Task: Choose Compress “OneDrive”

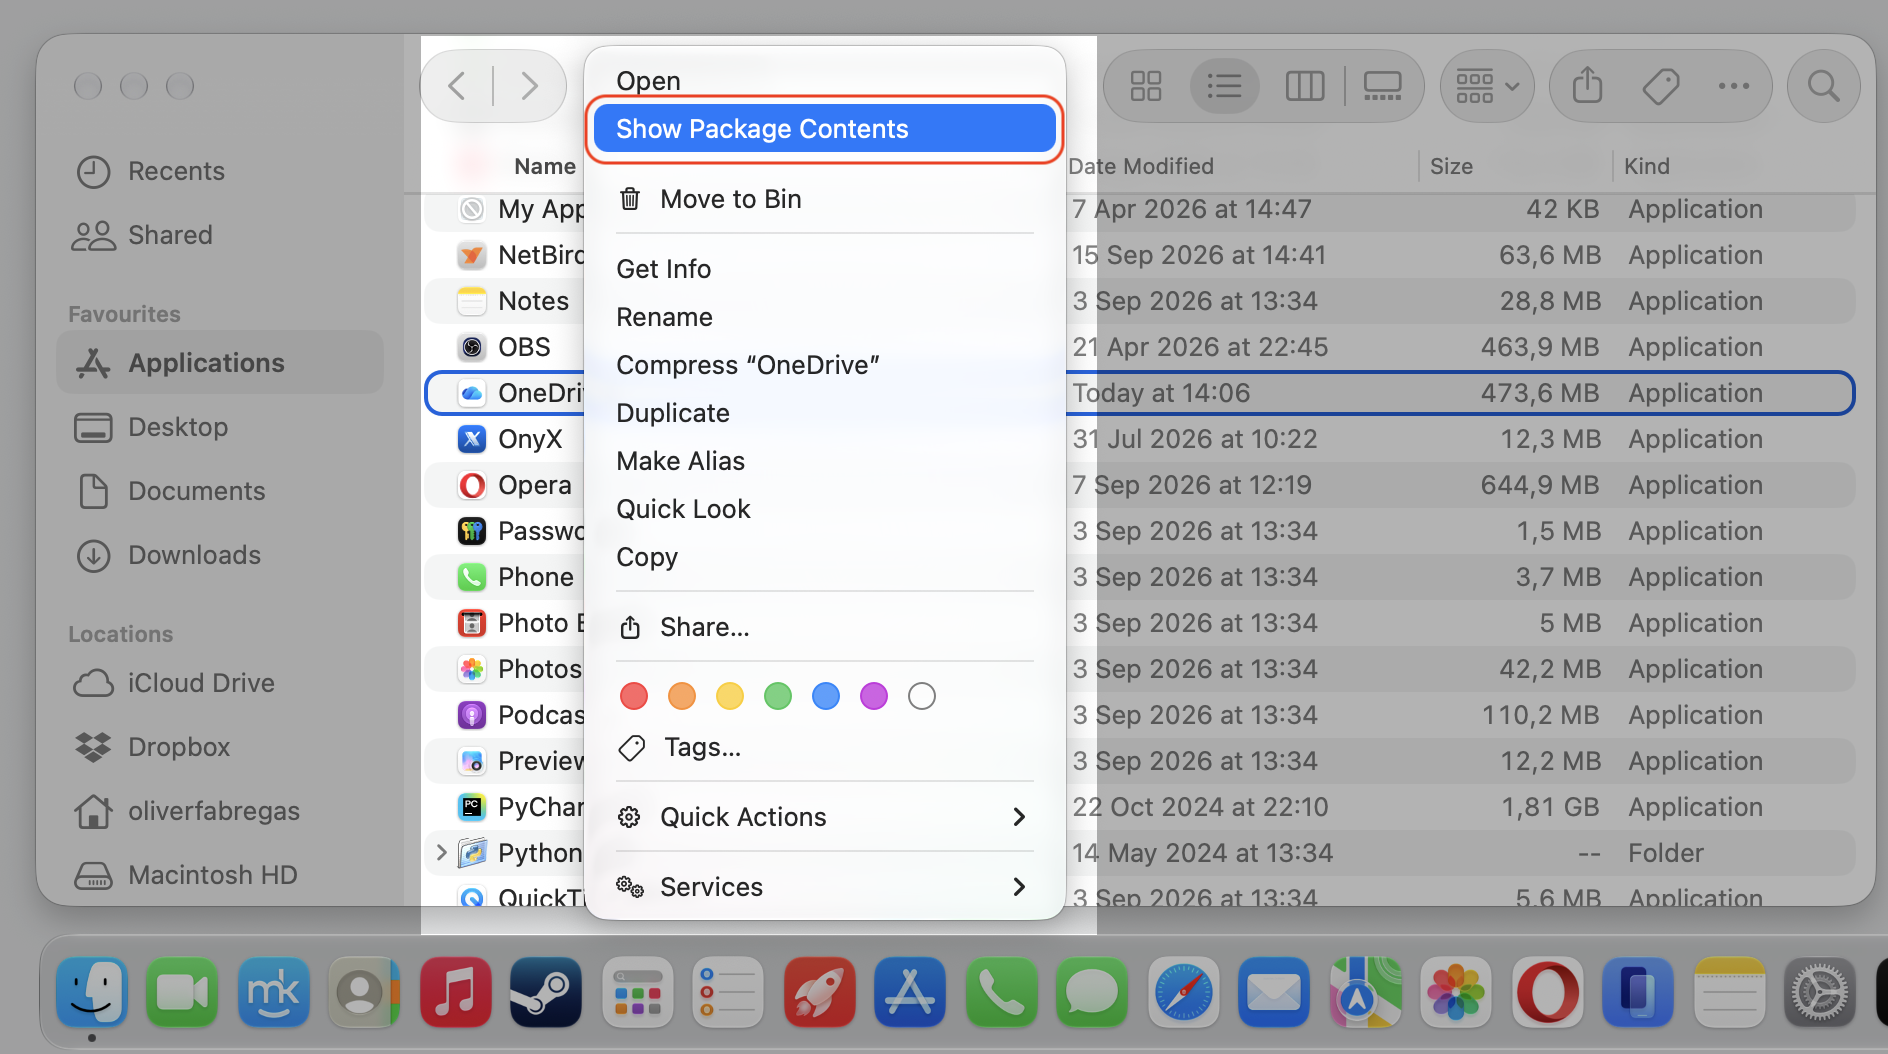Action: click(x=825, y=365)
